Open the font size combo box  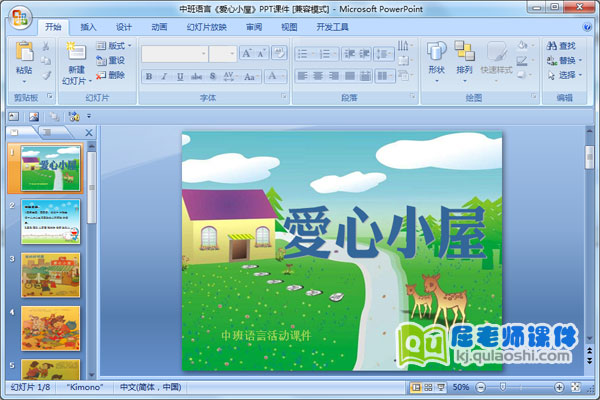(223, 54)
